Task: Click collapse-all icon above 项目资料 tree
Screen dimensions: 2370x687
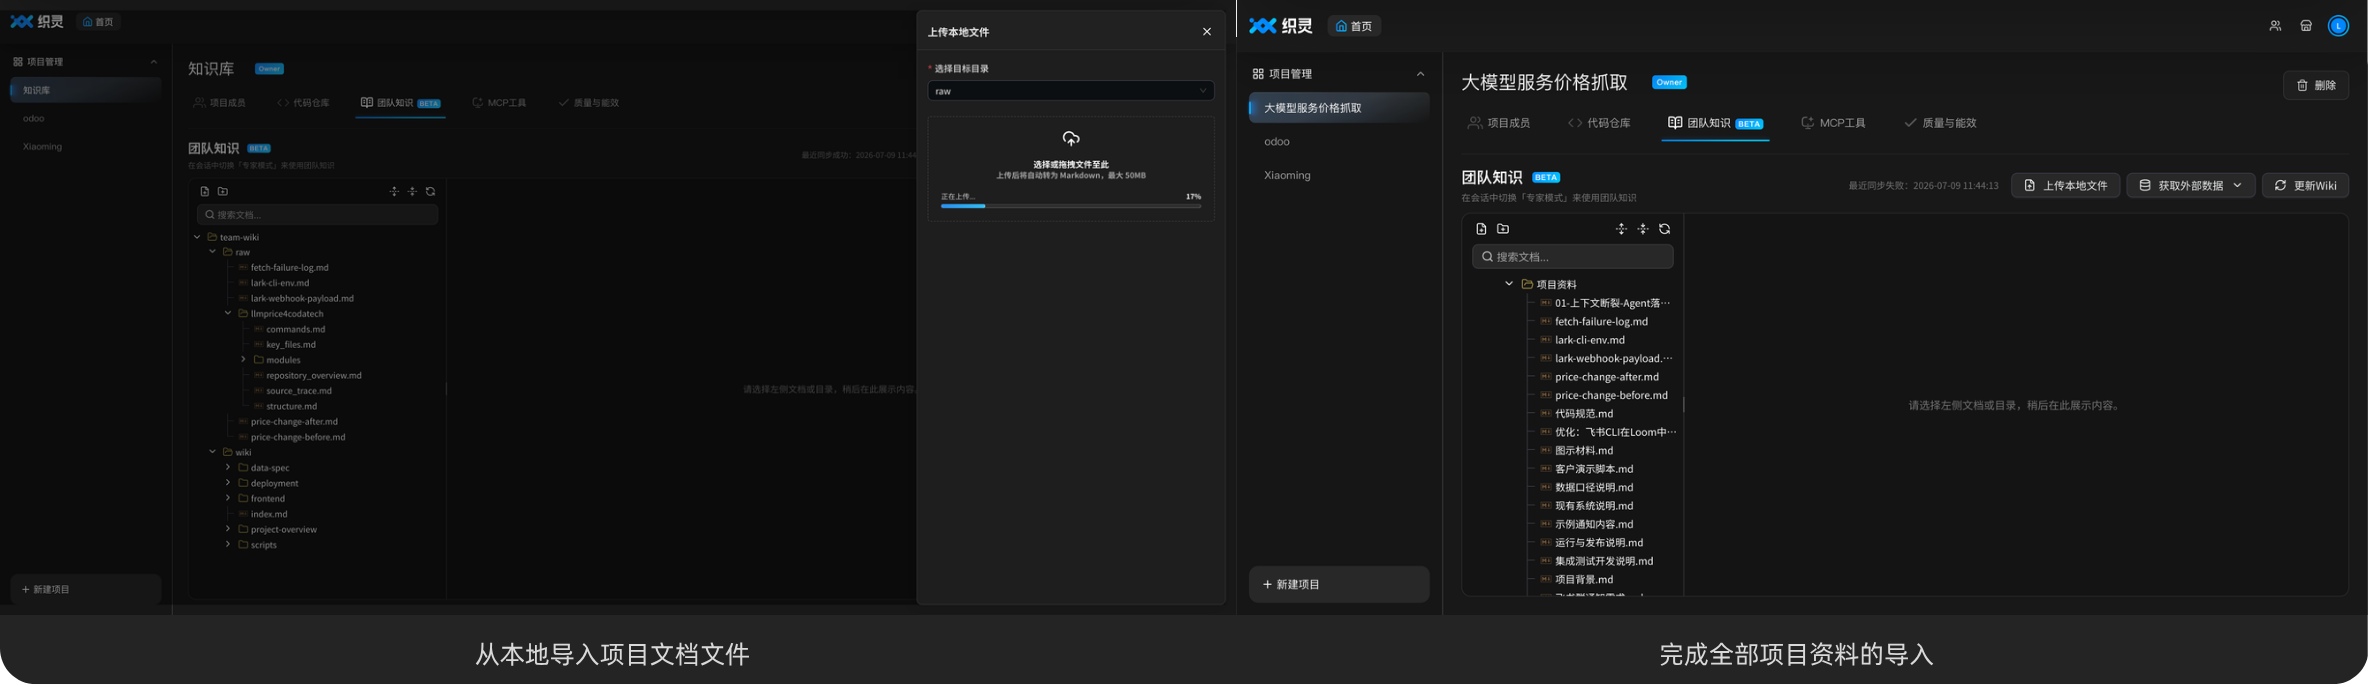Action: [1643, 229]
